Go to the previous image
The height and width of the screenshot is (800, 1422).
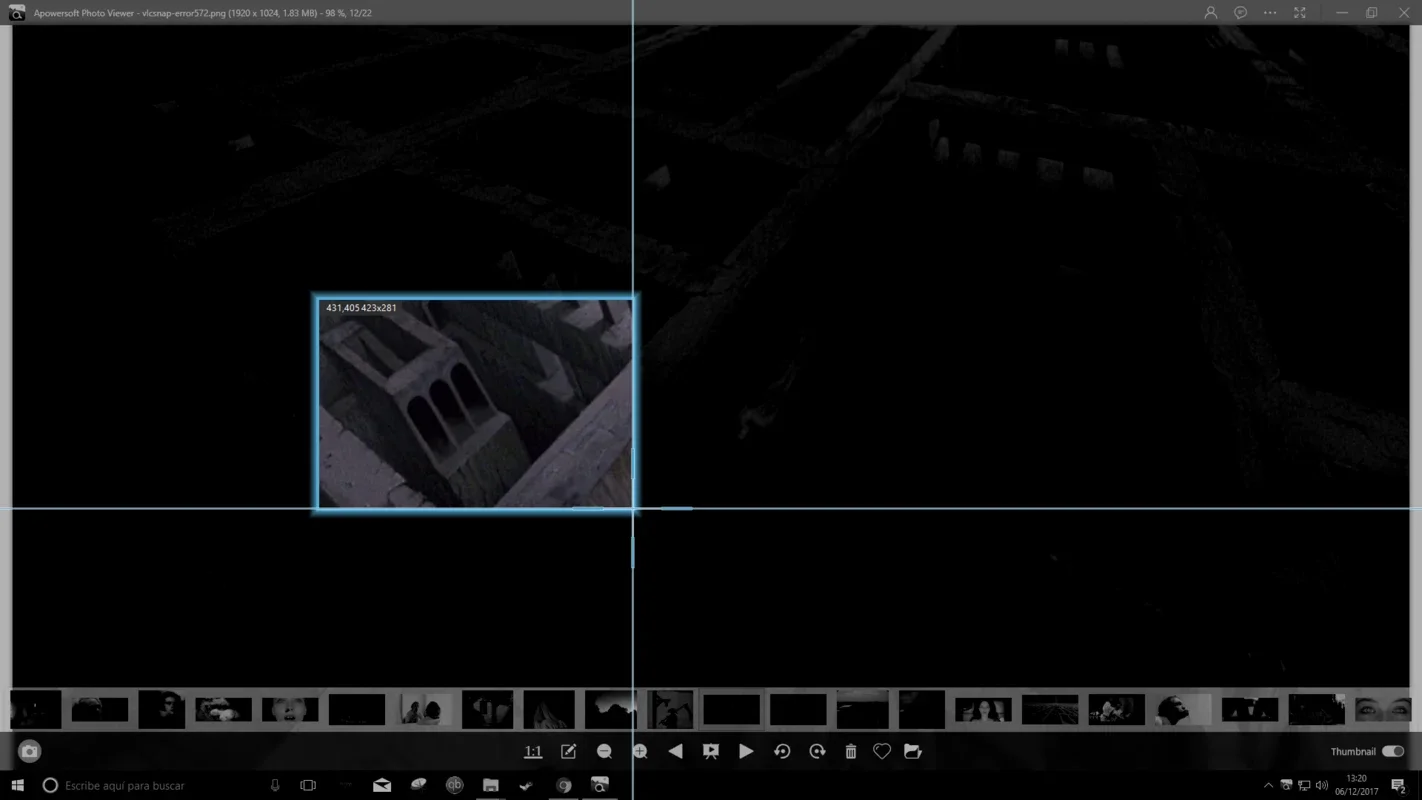(676, 751)
